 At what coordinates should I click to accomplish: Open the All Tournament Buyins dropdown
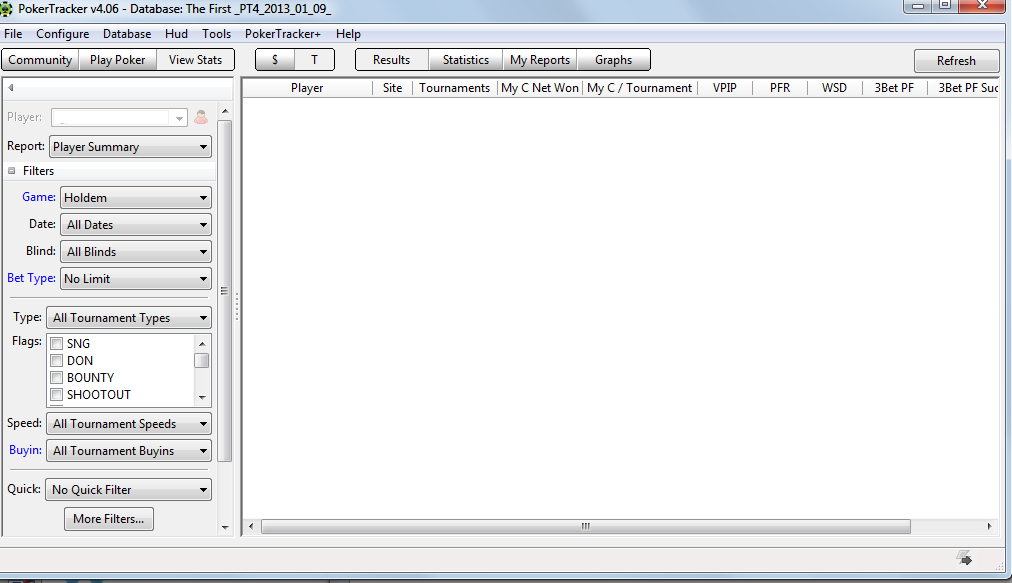coord(129,451)
